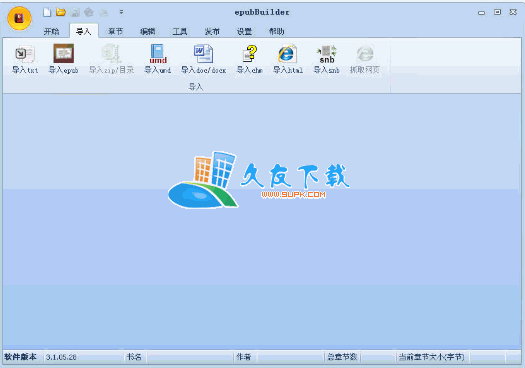
Task: Click the 作者 status bar label
Action: 243,357
